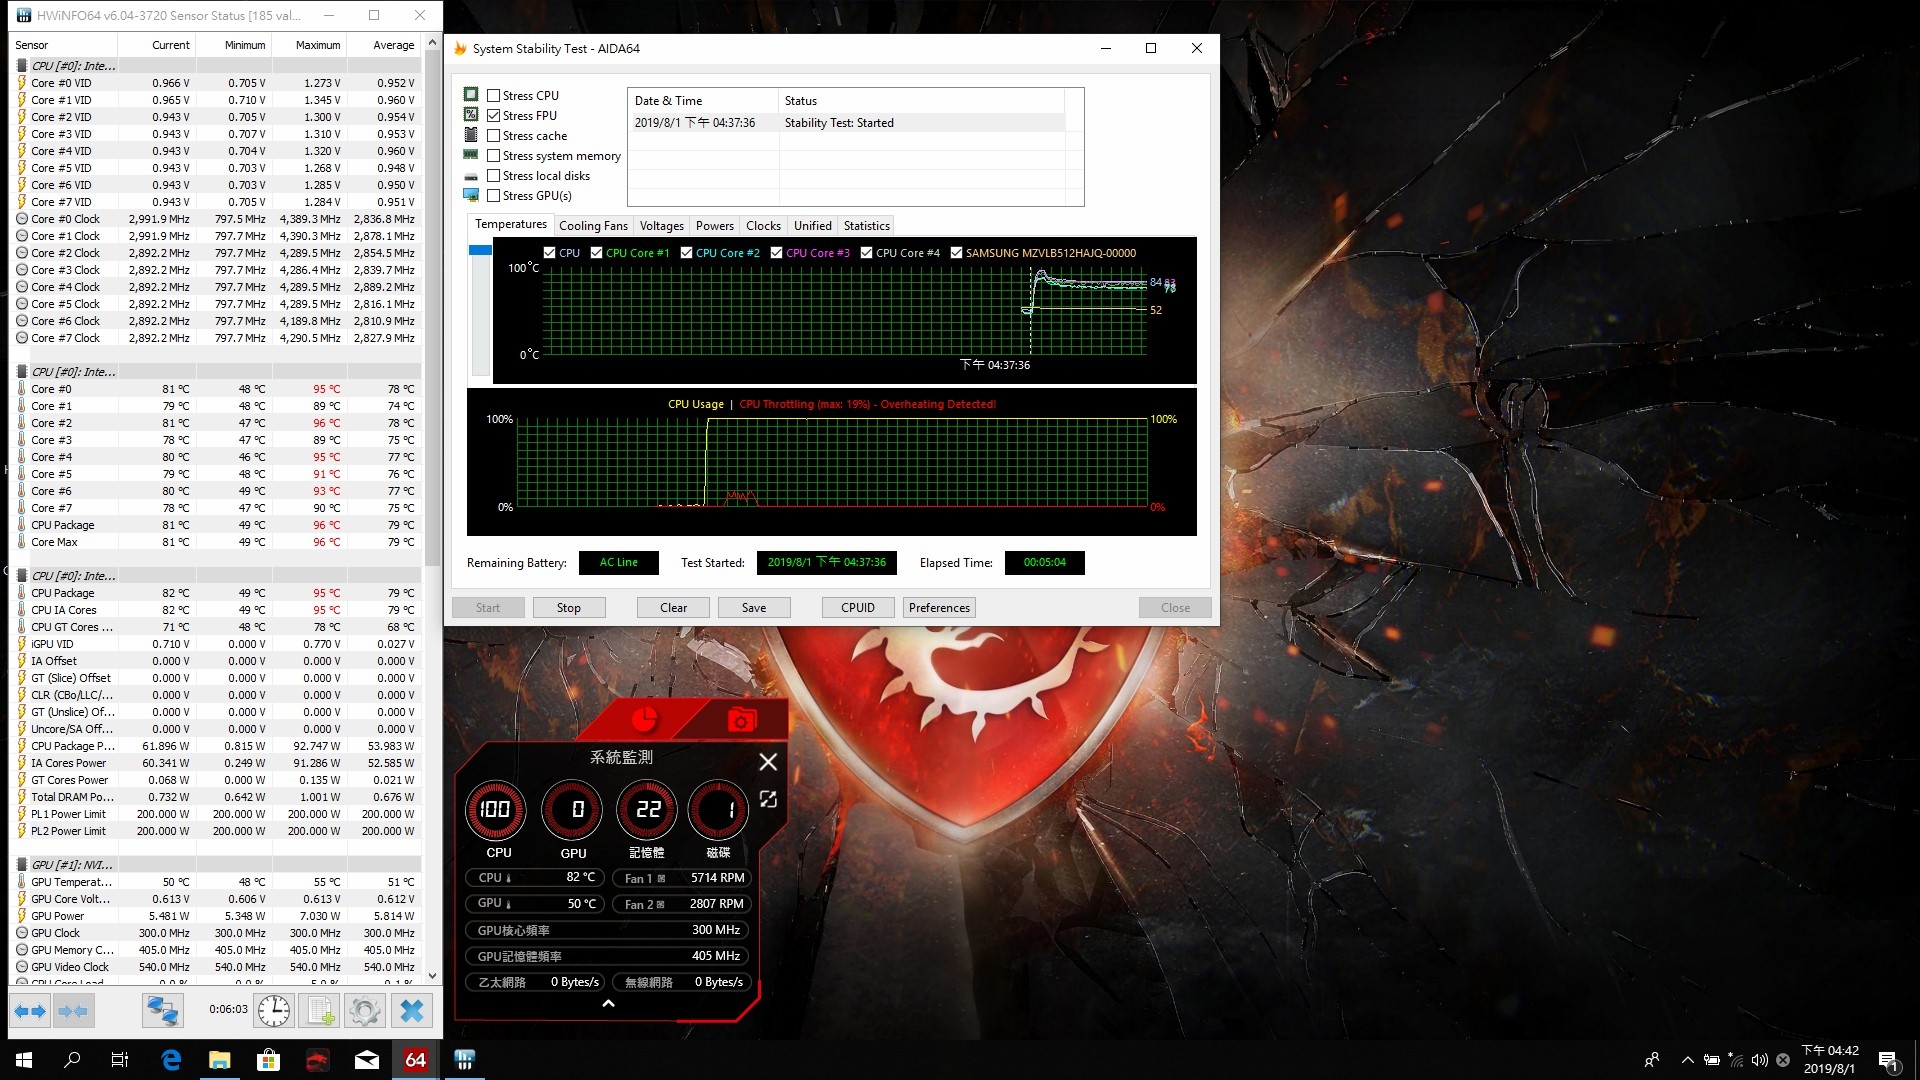This screenshot has height=1080, width=1920.
Task: Click MSI monitor camera tab icon
Action: (x=741, y=719)
